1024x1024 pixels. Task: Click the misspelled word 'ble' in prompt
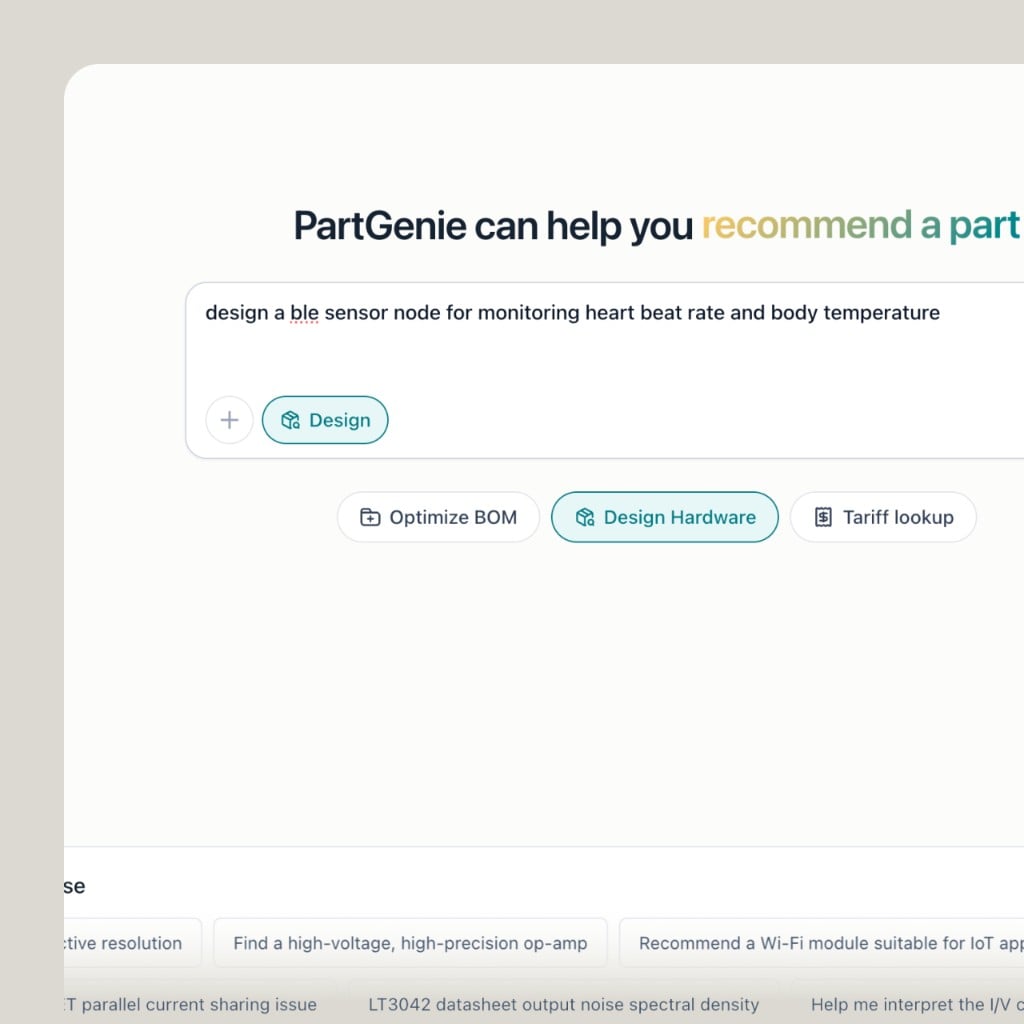coord(304,313)
